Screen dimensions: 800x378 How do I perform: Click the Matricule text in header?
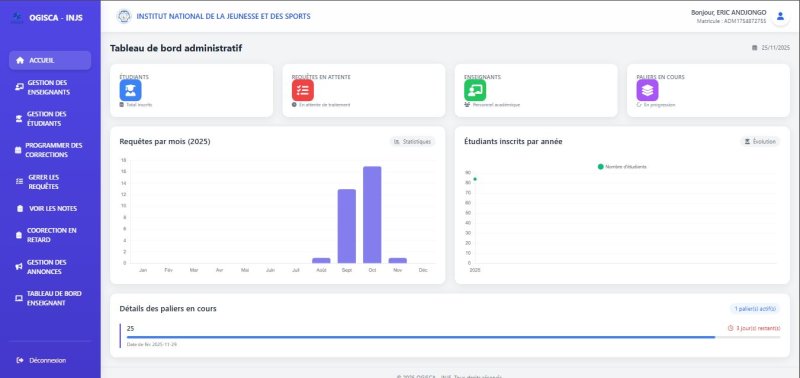point(731,21)
